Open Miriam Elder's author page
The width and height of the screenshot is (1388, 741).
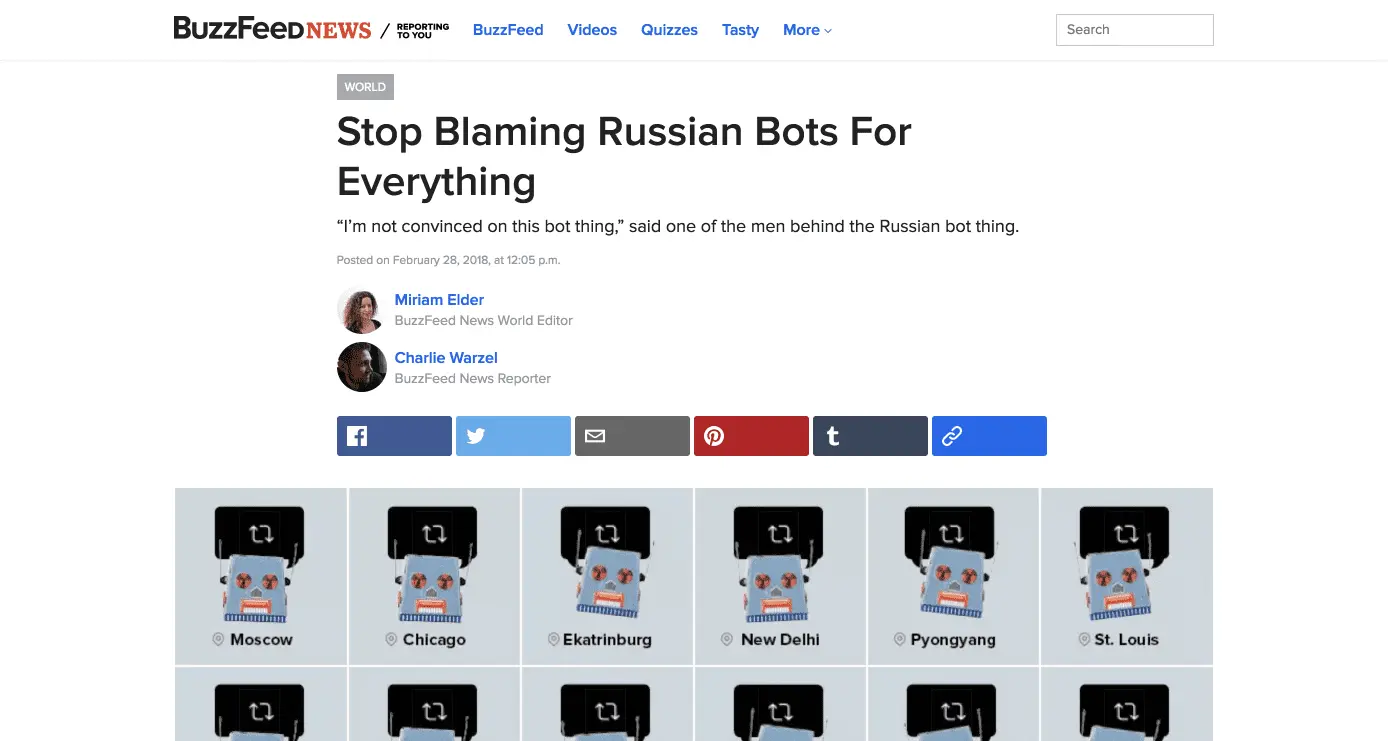click(x=439, y=299)
